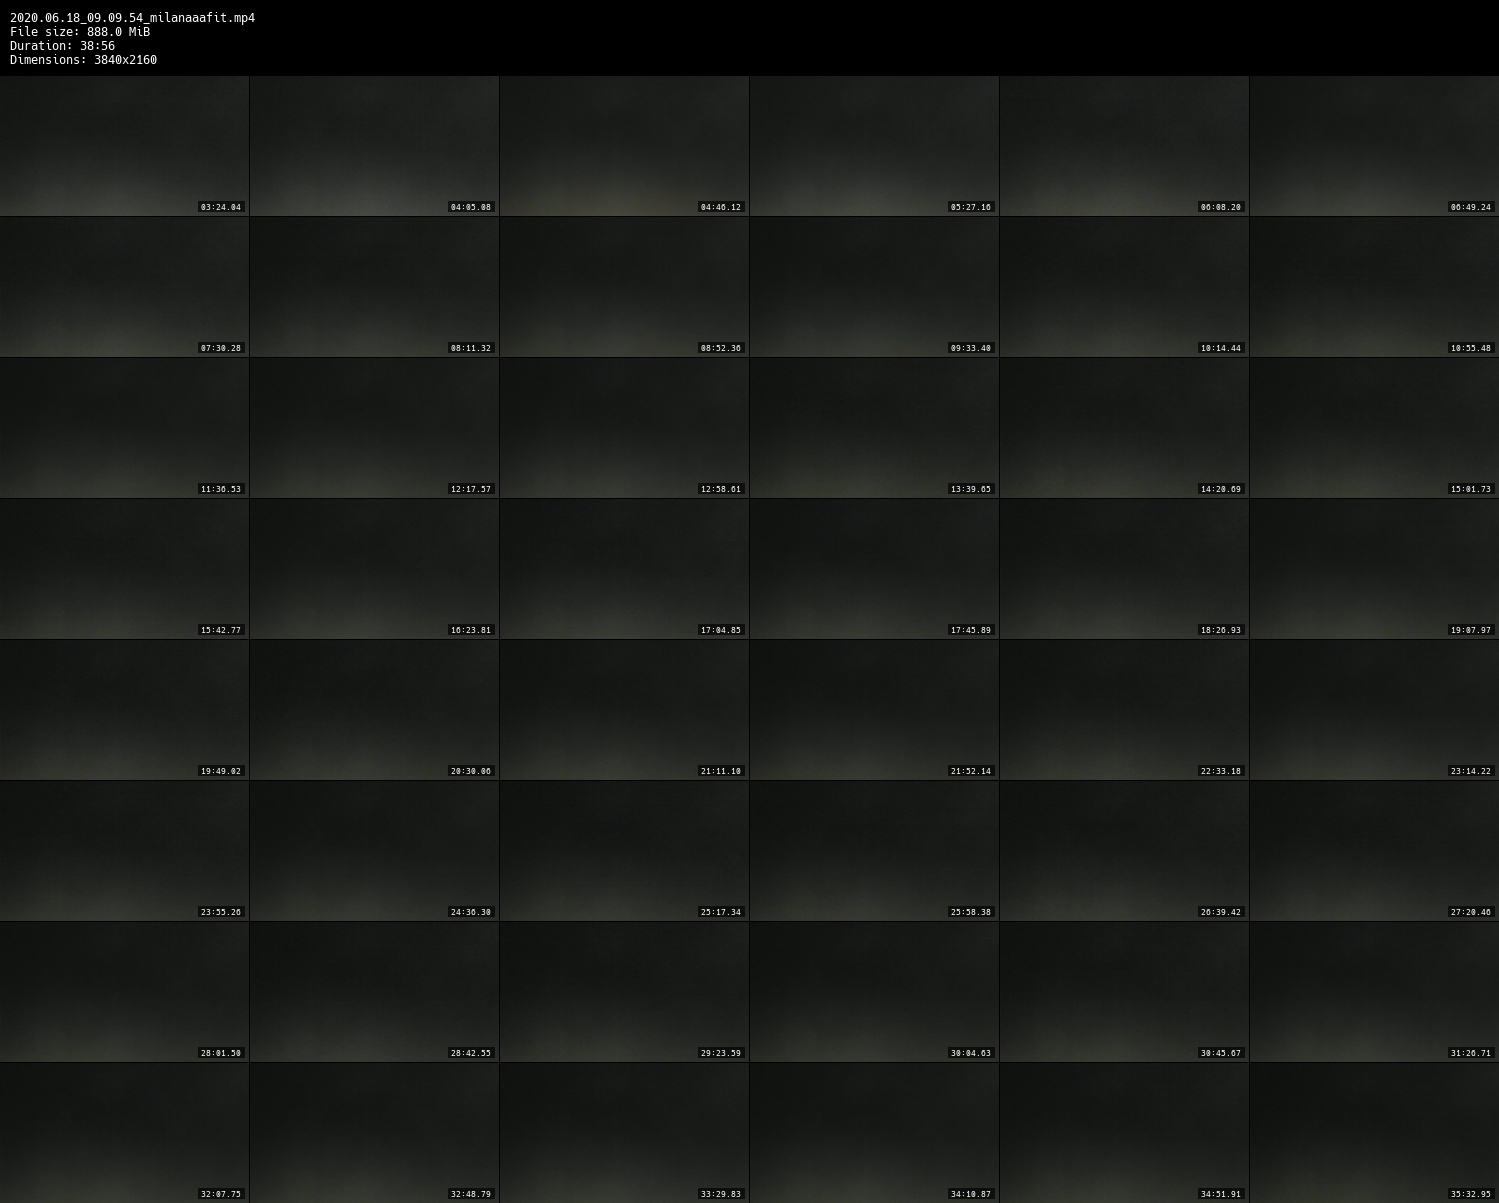Screen dimensions: 1499x1203
Task: Open the thumbnail stamped 03:24.04
Action: point(124,146)
